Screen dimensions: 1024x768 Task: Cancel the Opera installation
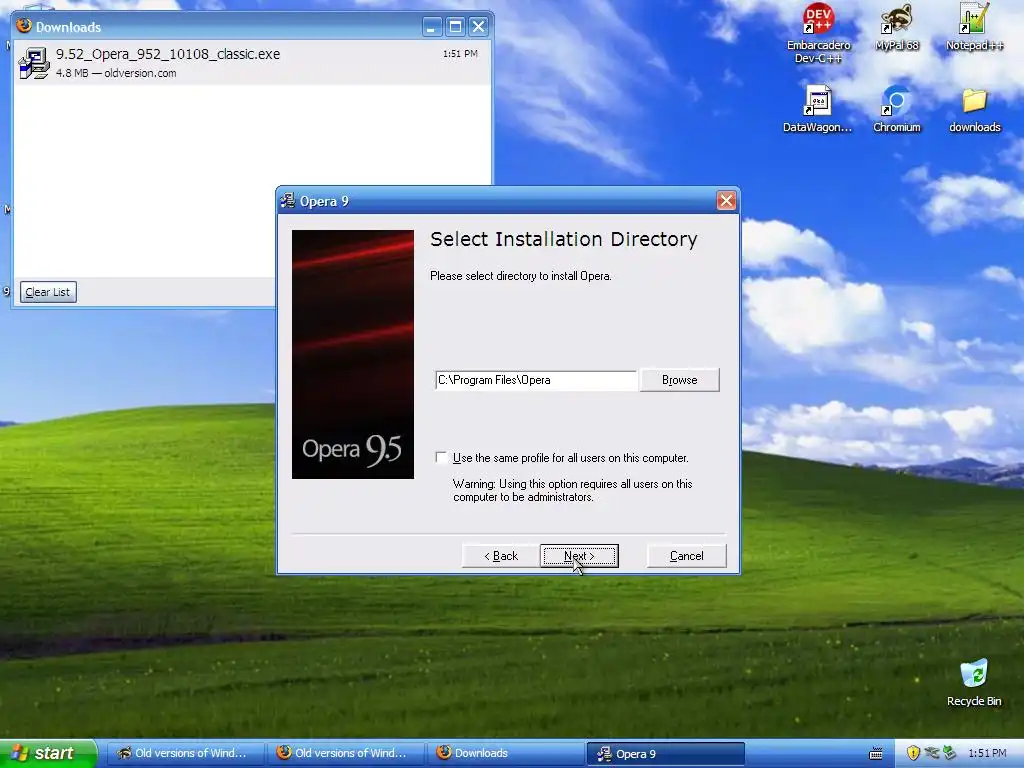tap(686, 556)
